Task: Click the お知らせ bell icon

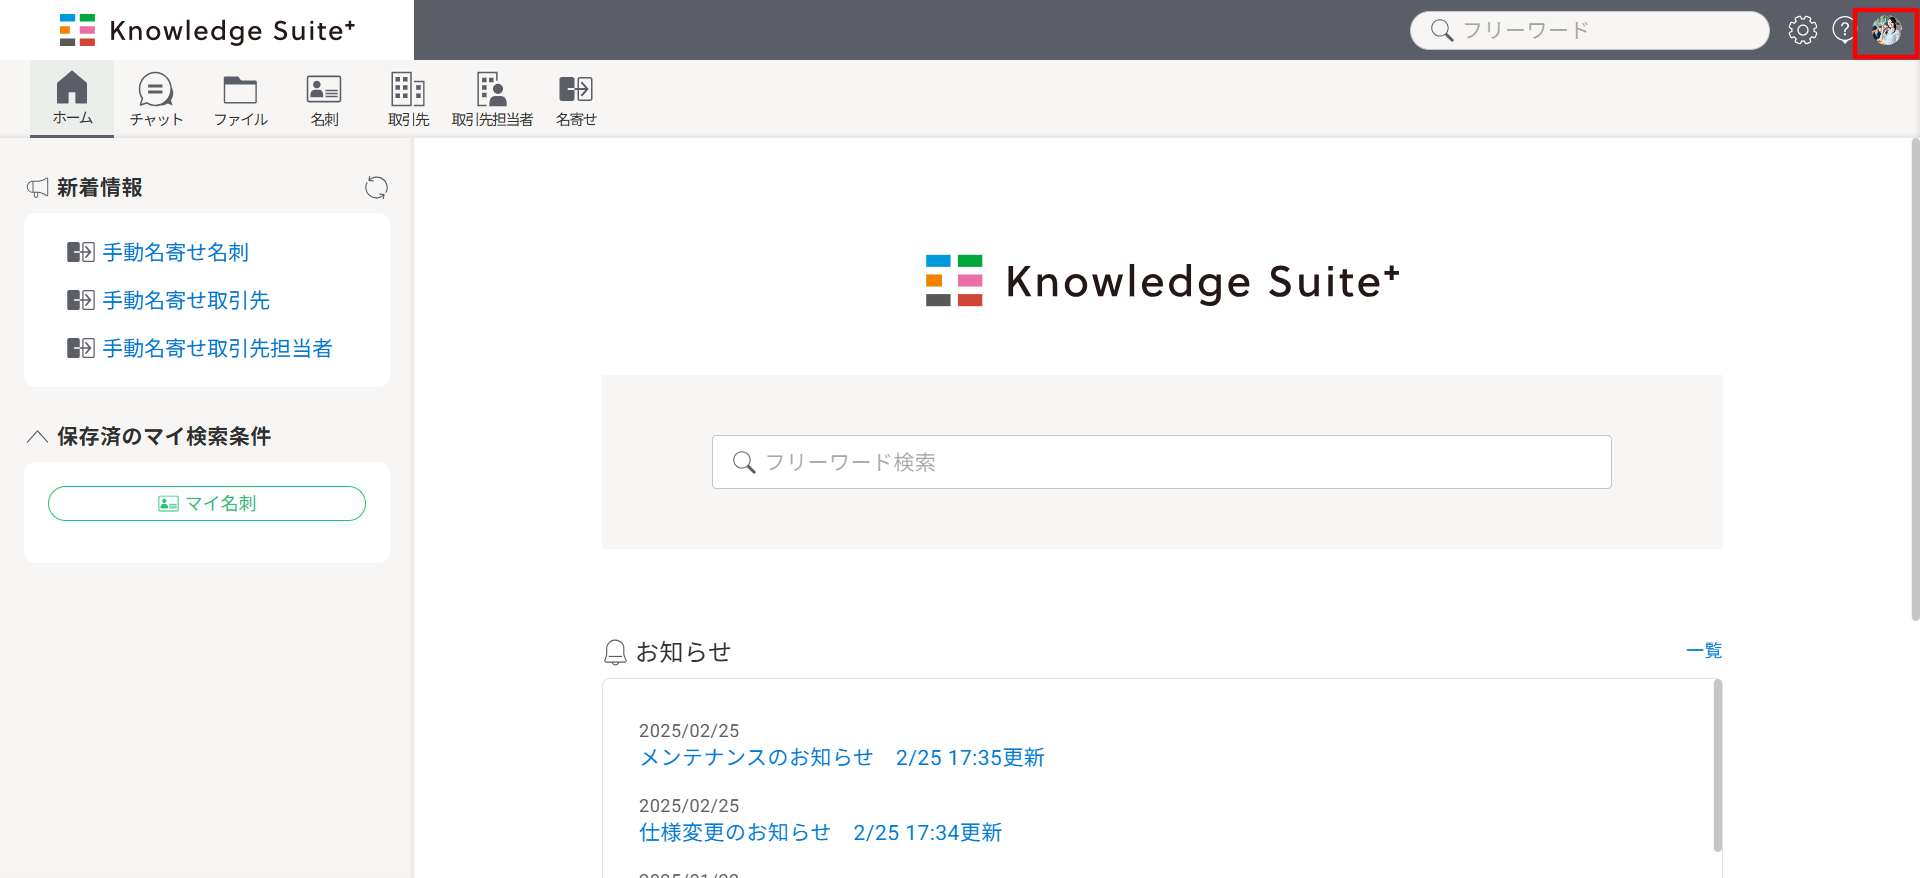Action: (x=615, y=652)
